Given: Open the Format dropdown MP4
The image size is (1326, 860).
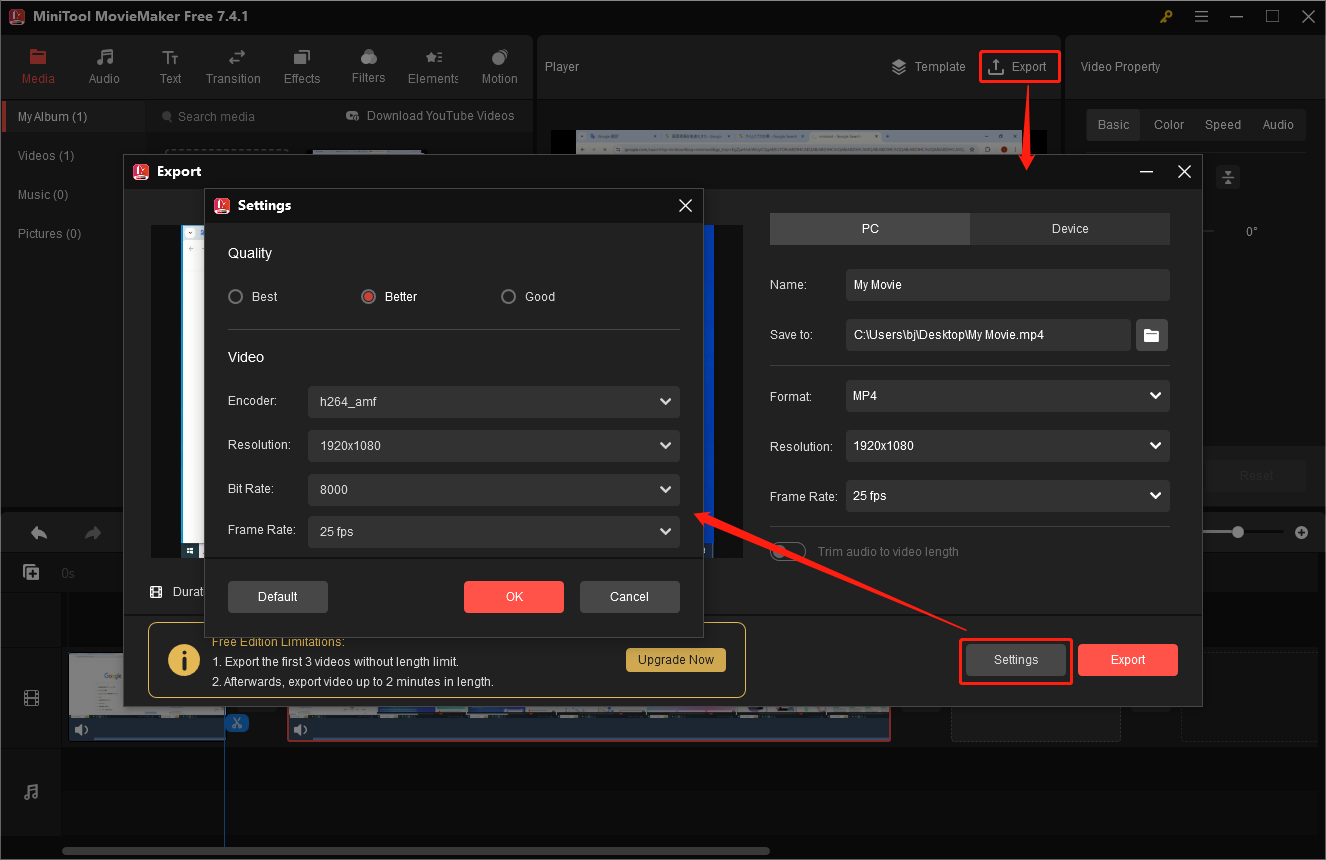Looking at the screenshot, I should [x=1007, y=396].
